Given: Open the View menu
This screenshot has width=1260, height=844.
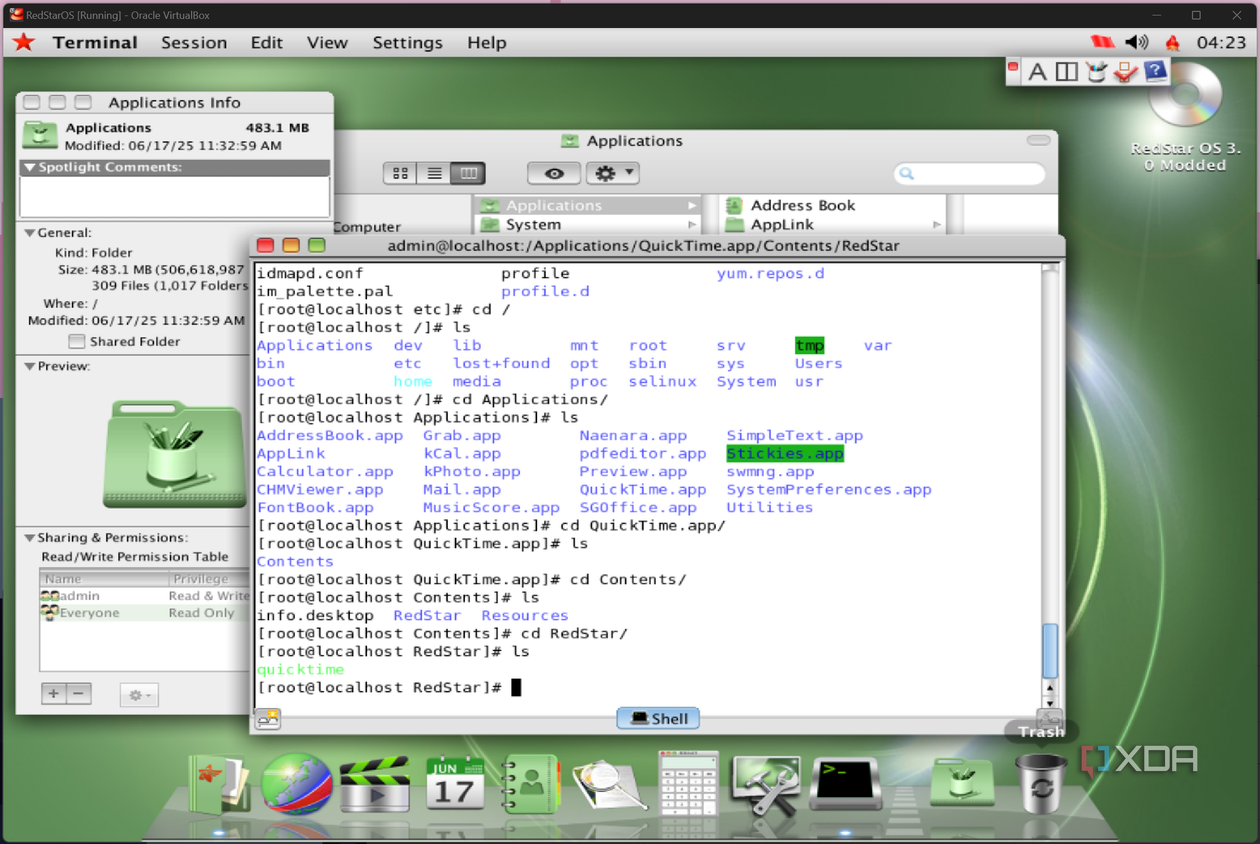Looking at the screenshot, I should (x=327, y=42).
